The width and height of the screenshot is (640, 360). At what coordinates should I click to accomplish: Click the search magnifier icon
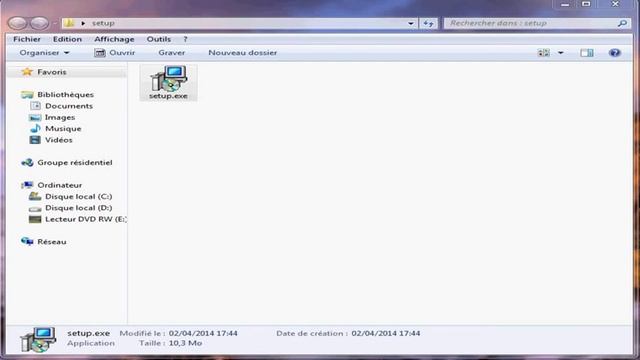click(622, 23)
